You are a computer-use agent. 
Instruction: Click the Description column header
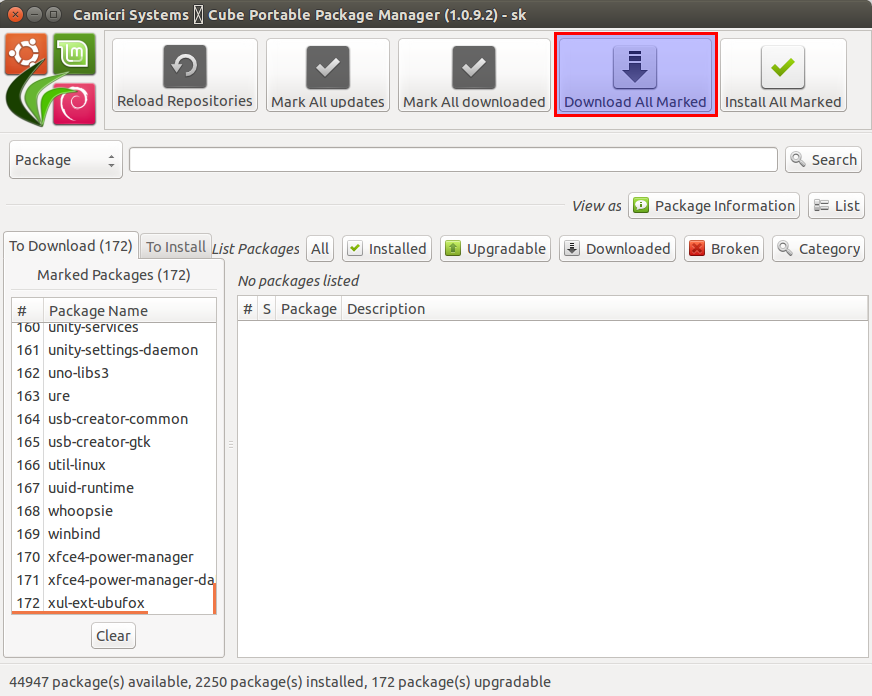[605, 309]
